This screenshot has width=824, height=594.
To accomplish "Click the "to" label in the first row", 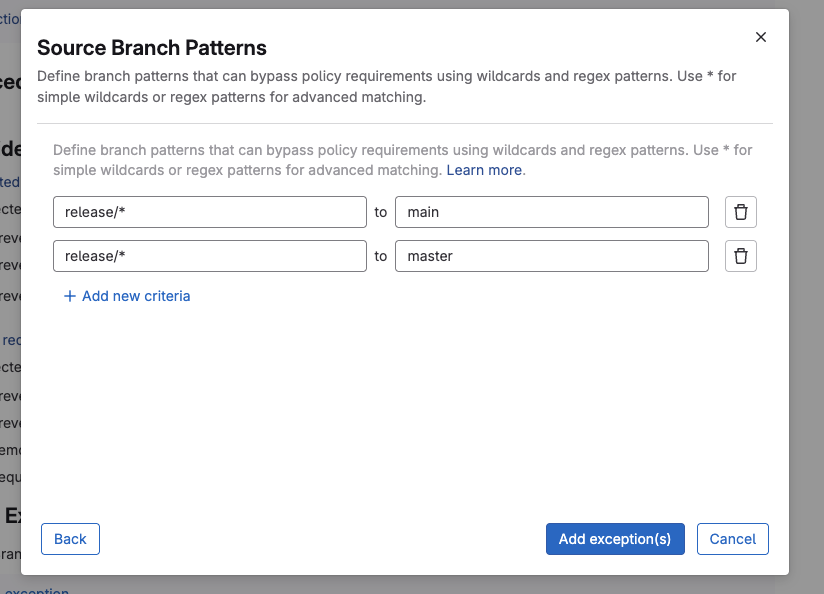I will tap(381, 212).
